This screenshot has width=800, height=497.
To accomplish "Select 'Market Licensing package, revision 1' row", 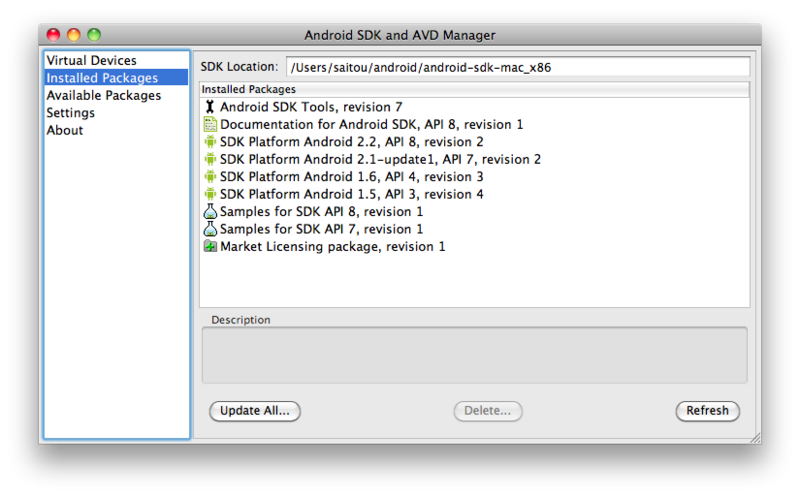I will pos(474,246).
